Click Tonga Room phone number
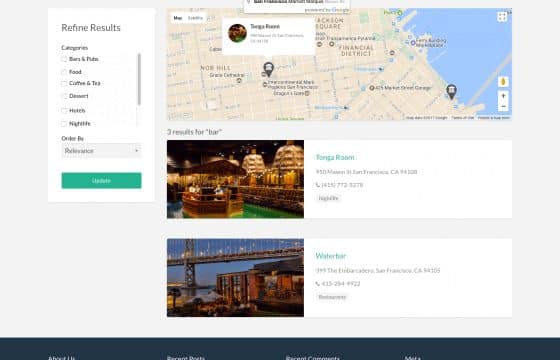Viewport: 560px width, 360px height. (x=342, y=185)
